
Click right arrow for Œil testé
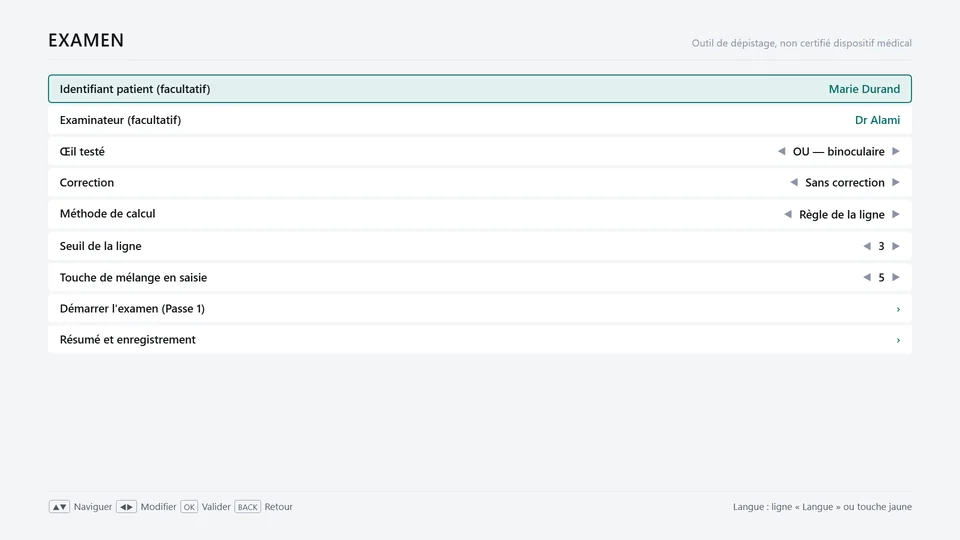(896, 151)
